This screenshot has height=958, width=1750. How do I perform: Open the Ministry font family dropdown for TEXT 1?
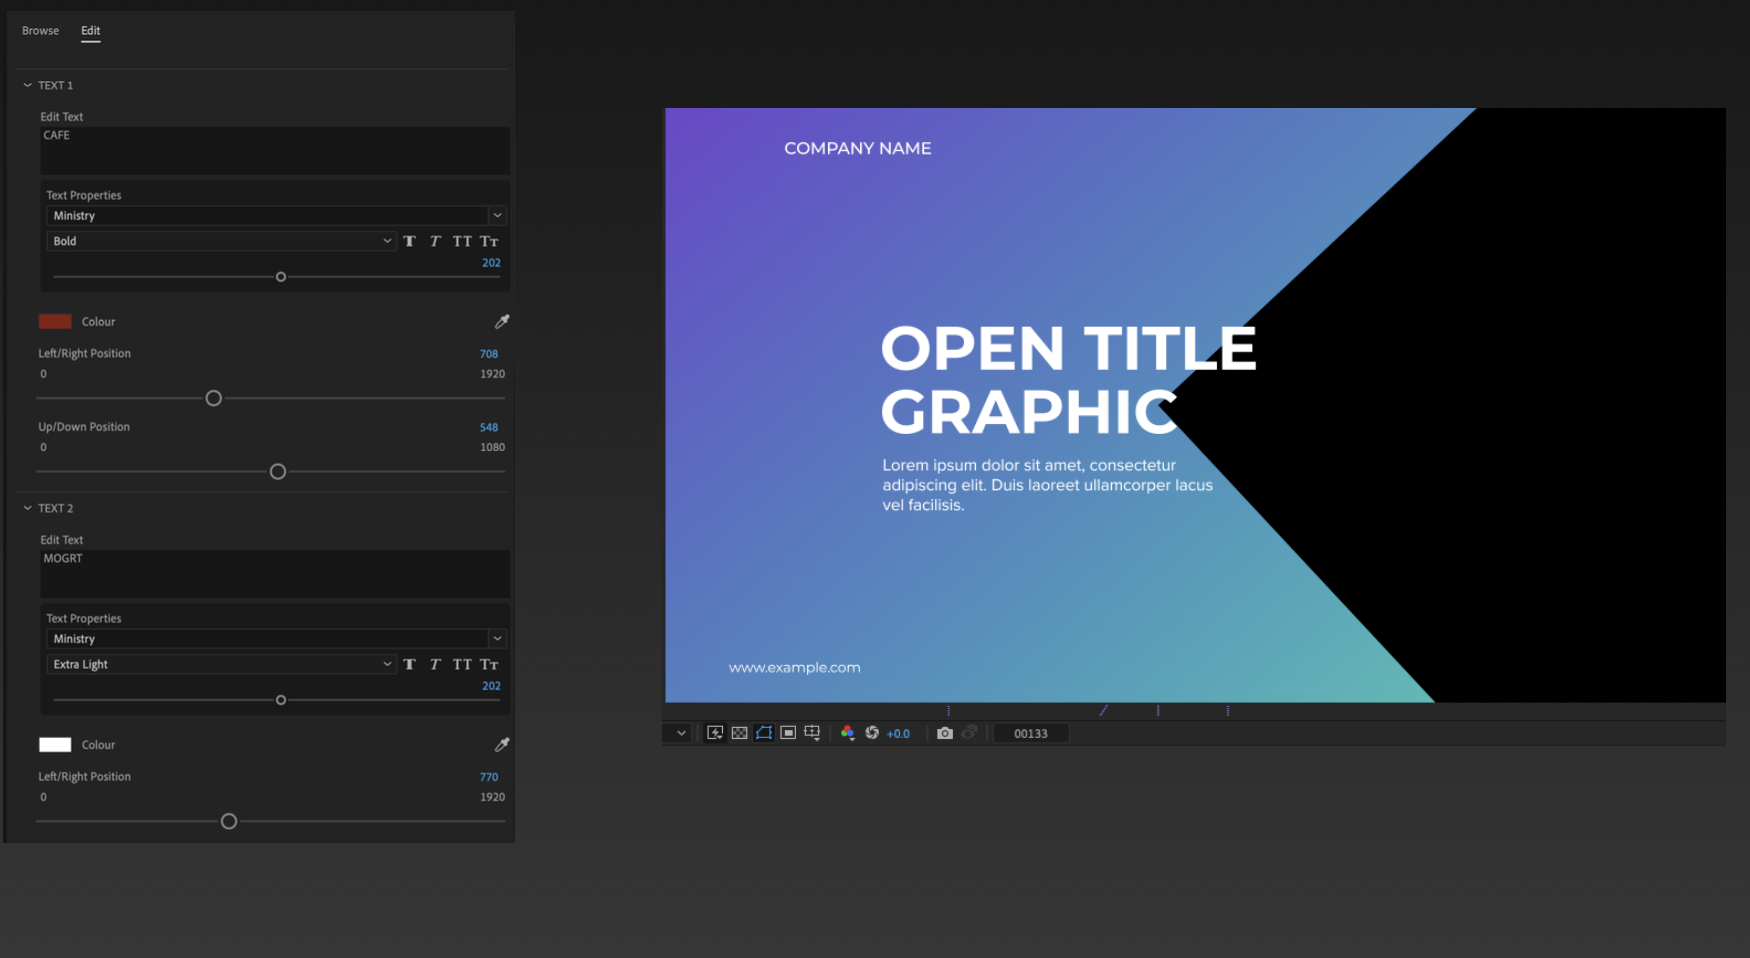tap(276, 215)
